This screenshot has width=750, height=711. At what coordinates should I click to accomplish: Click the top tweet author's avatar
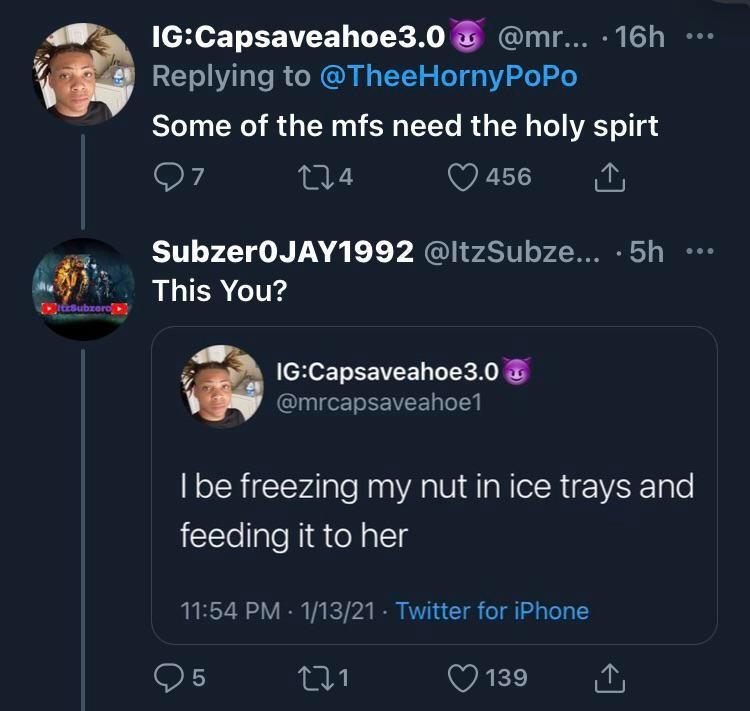pyautogui.click(x=83, y=73)
